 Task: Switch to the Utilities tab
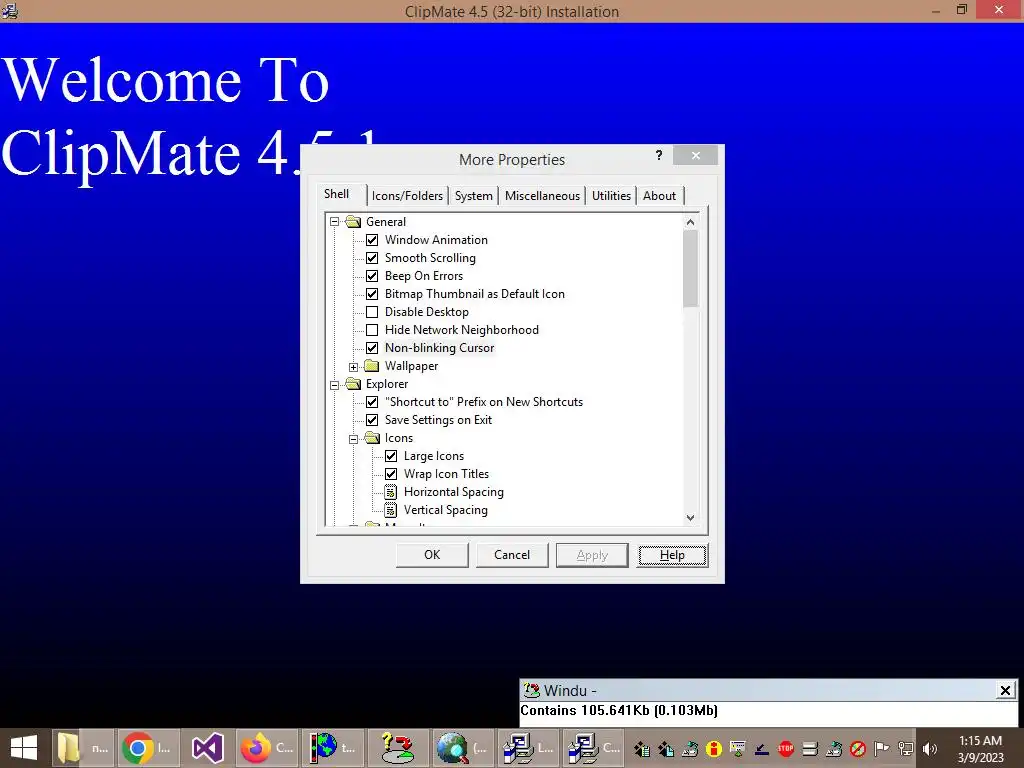point(611,195)
